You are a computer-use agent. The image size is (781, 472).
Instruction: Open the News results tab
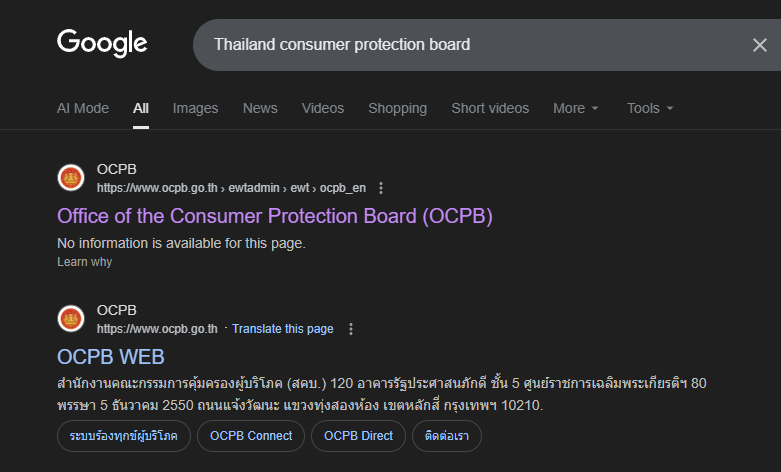[260, 108]
